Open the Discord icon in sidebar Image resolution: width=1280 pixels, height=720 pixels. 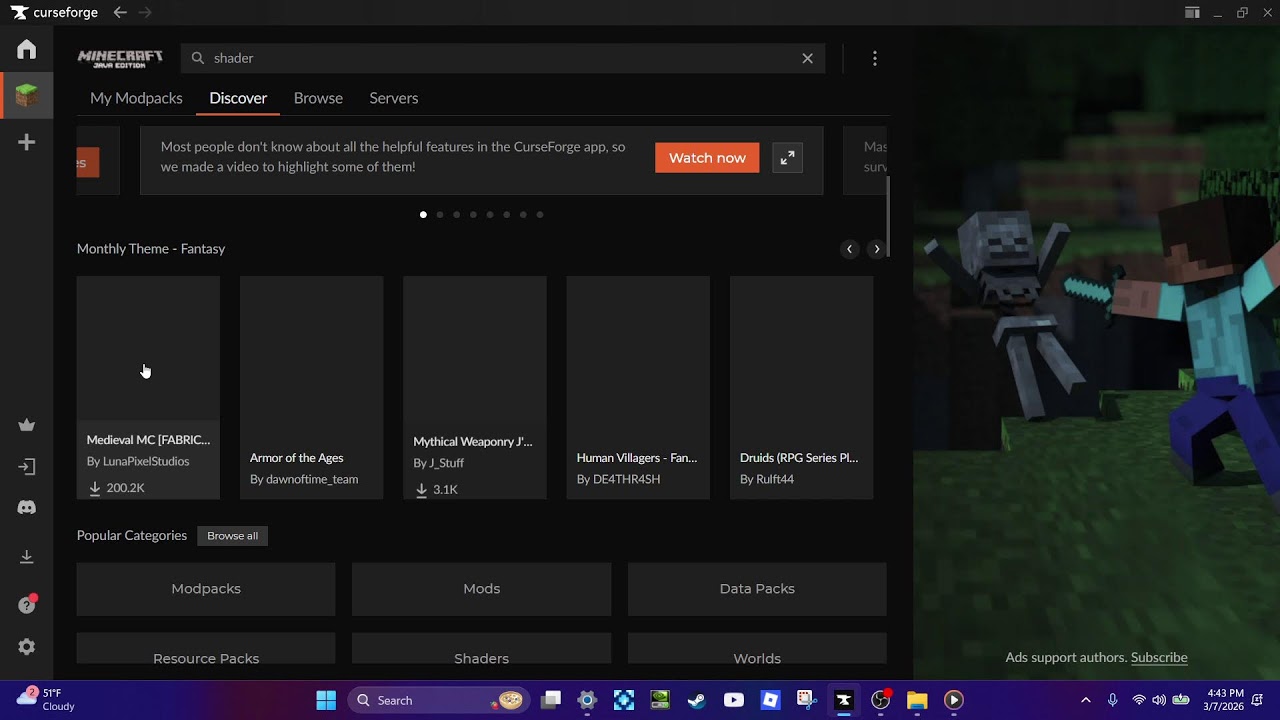pyautogui.click(x=27, y=508)
